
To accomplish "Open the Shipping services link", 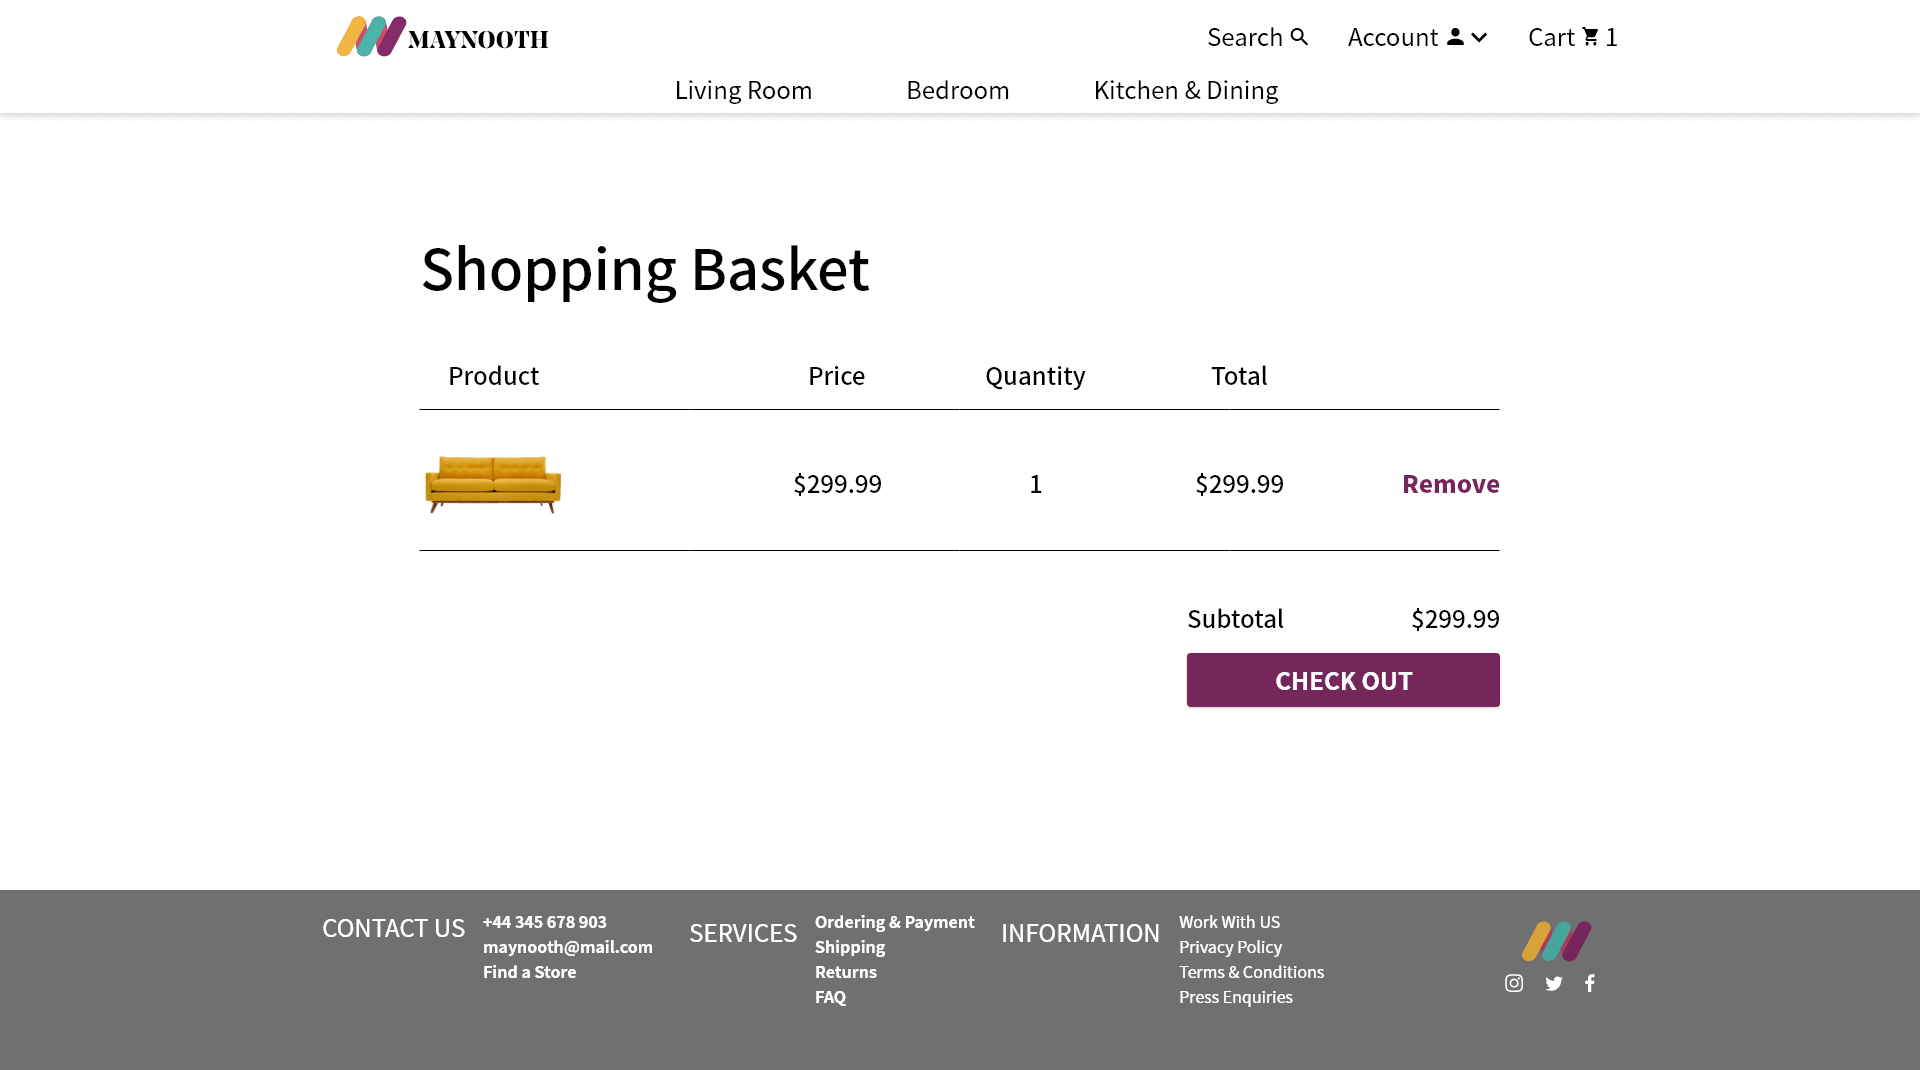I will [x=849, y=946].
